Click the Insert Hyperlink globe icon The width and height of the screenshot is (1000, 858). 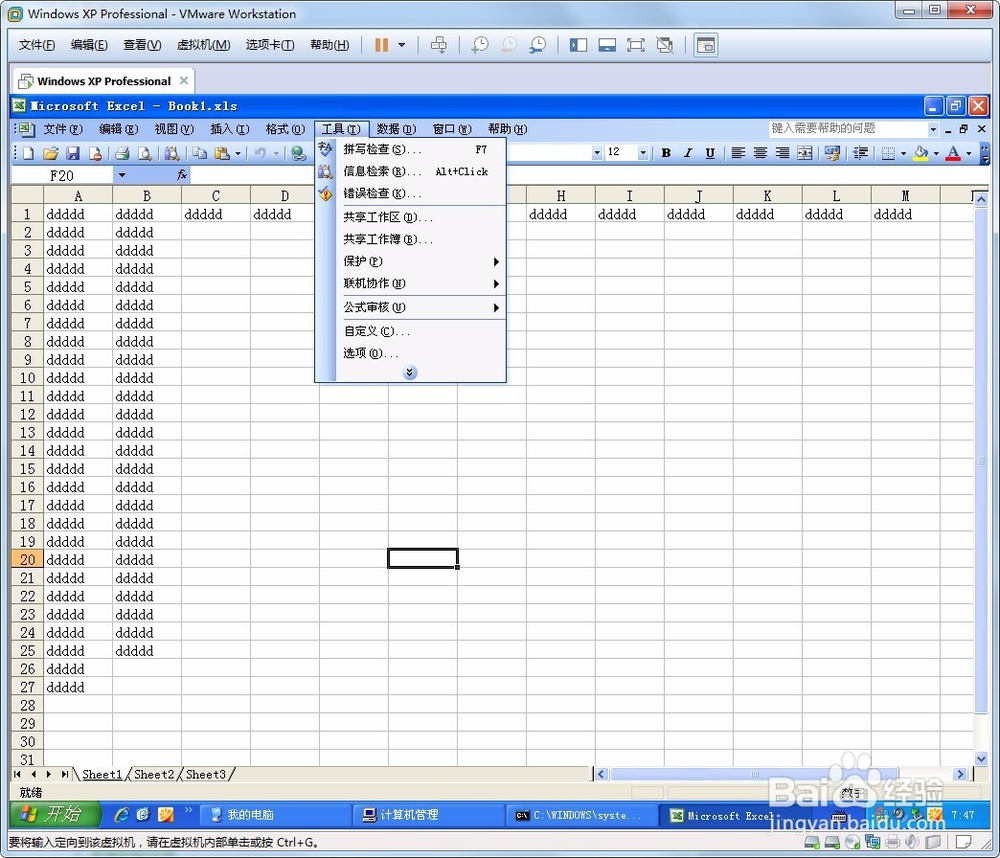[298, 153]
